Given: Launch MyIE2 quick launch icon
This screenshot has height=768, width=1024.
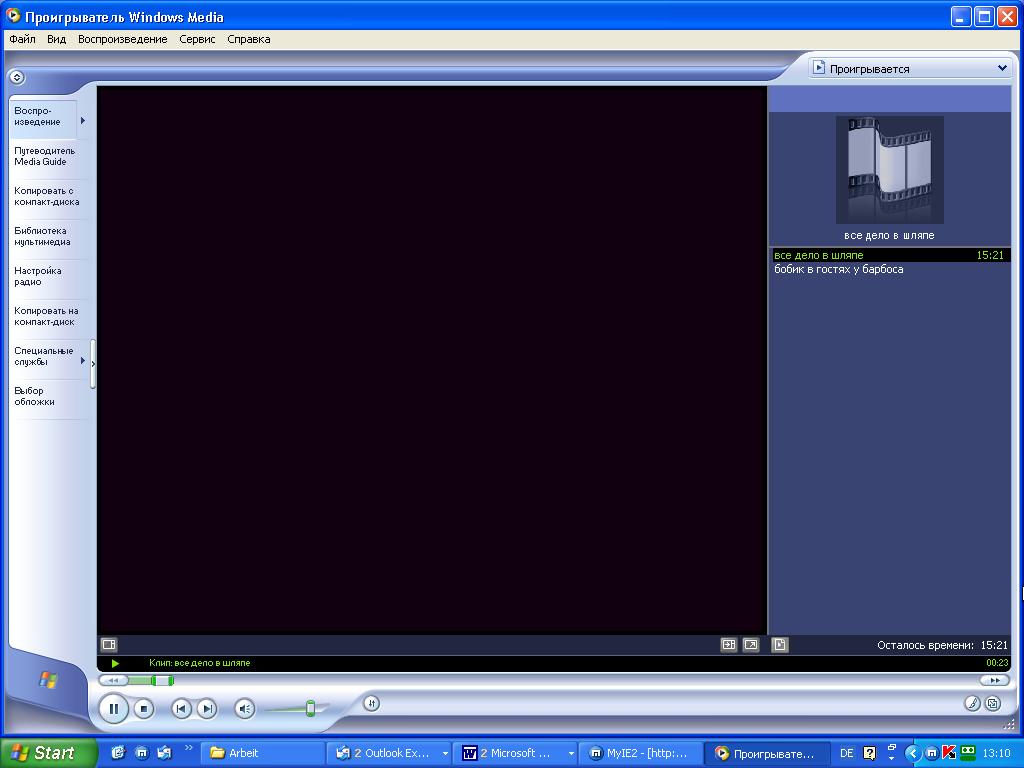Looking at the screenshot, I should 142,753.
